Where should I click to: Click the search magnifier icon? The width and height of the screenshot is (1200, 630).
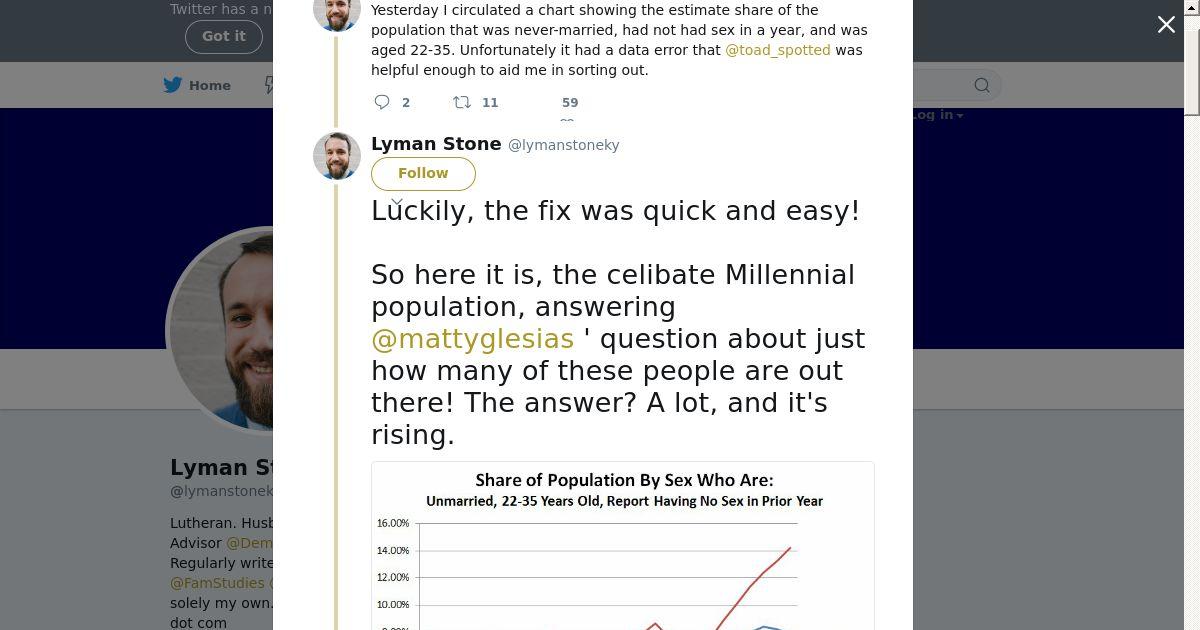pos(982,85)
